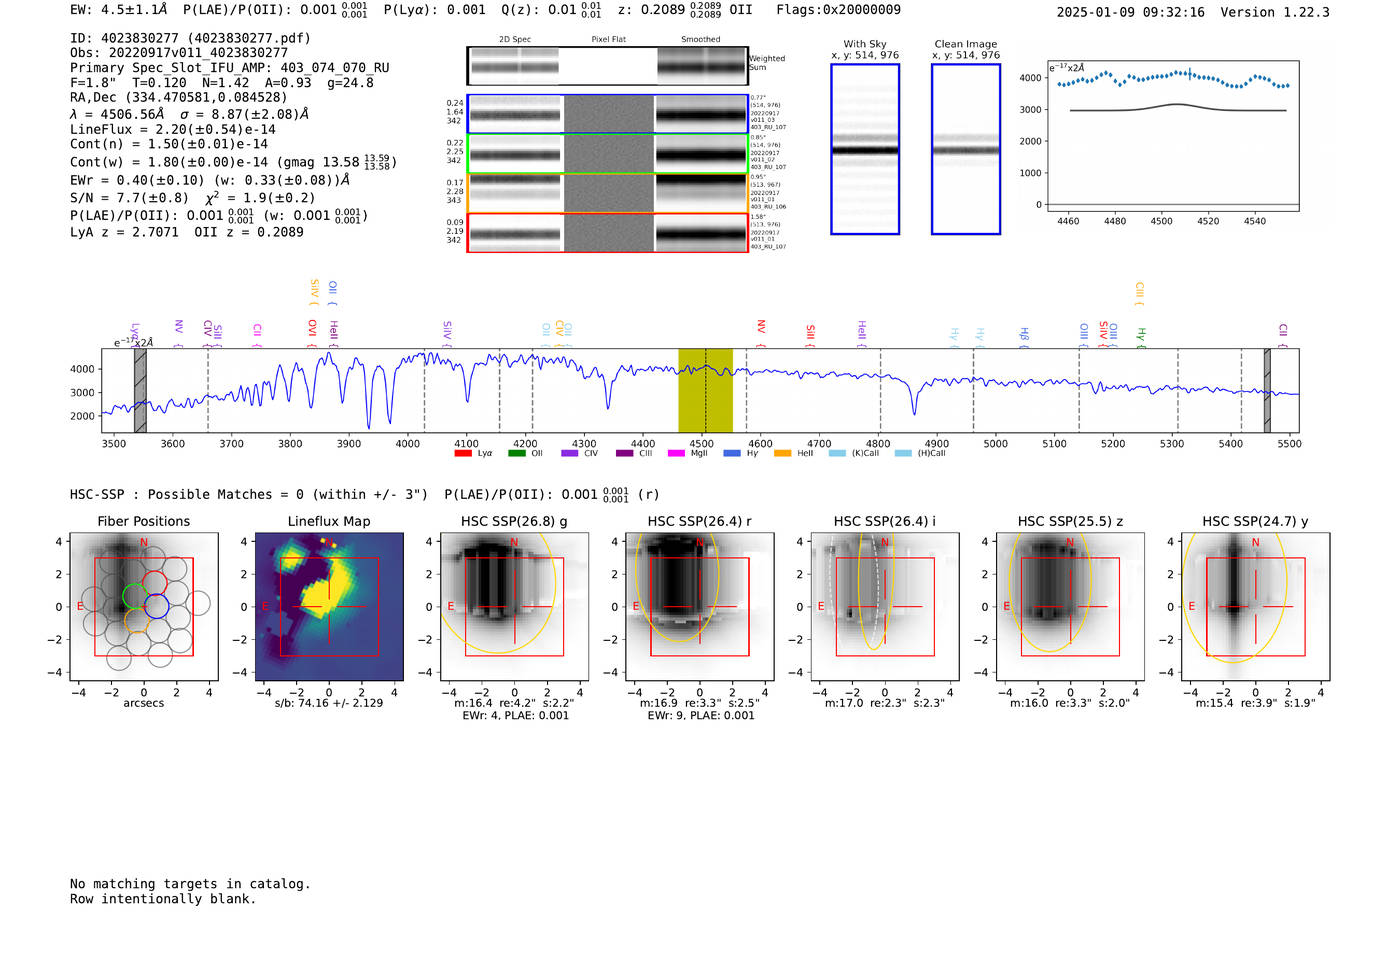This screenshot has width=1400, height=953.
Task: Click the 'Obs: 20220917v011_4023830277' line
Action: click(x=179, y=53)
